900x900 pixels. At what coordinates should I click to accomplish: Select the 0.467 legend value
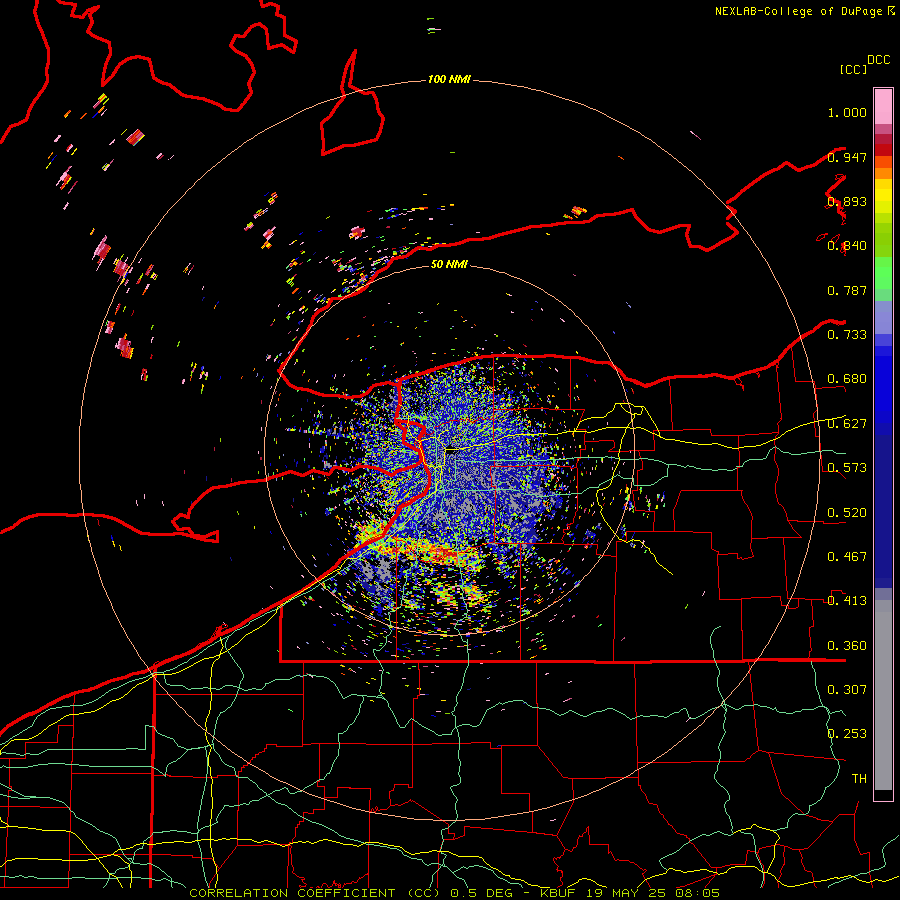[847, 556]
